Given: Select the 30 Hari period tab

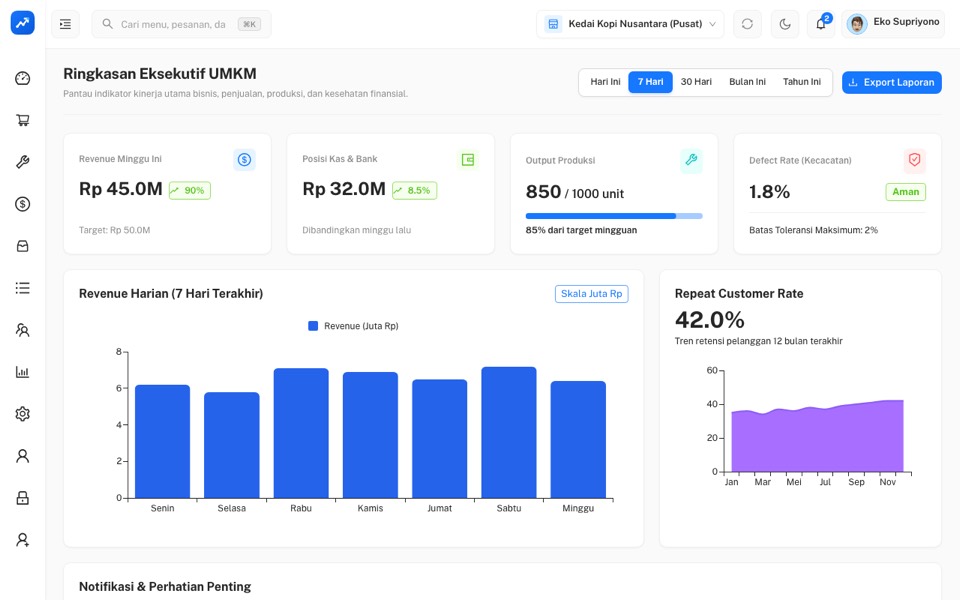Looking at the screenshot, I should (x=696, y=82).
